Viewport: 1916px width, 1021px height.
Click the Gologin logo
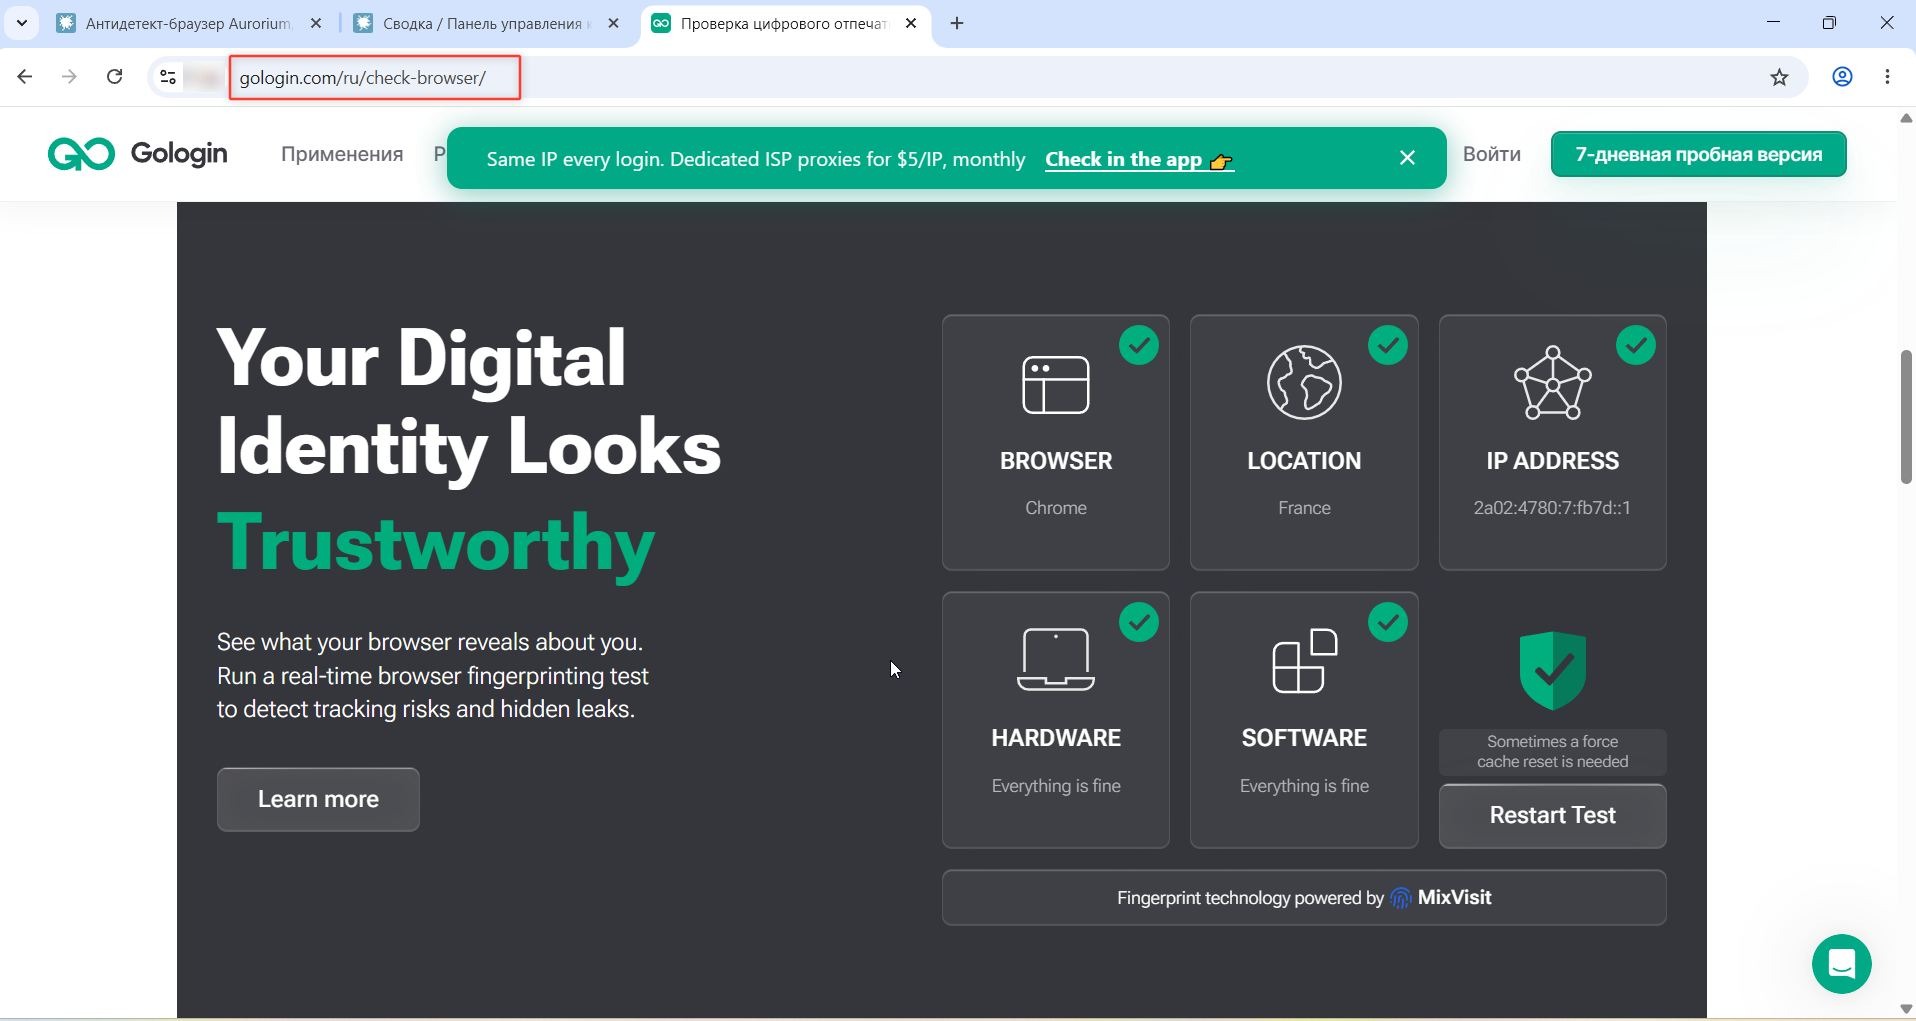[x=138, y=154]
